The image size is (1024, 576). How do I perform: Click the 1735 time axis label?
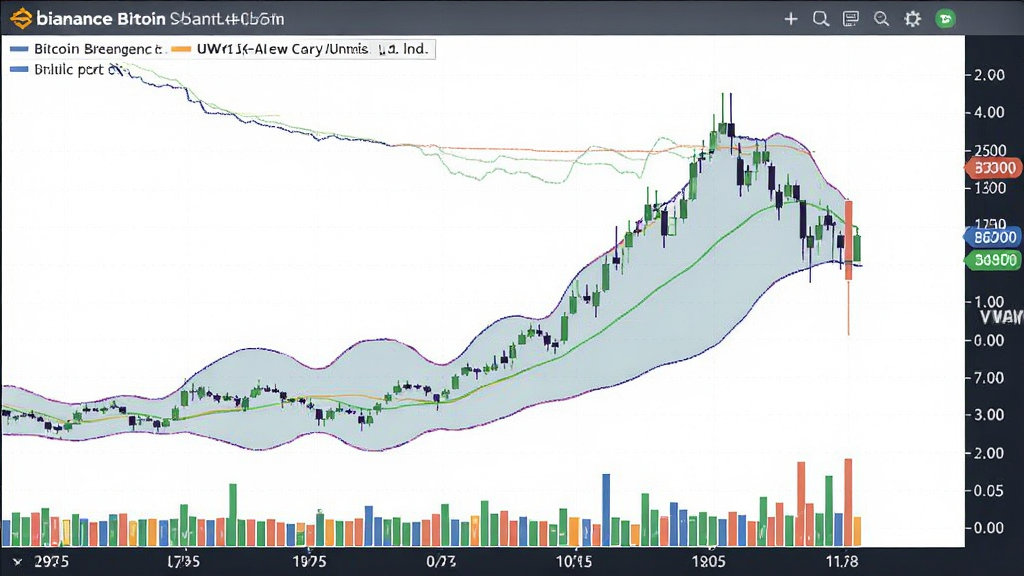point(184,562)
